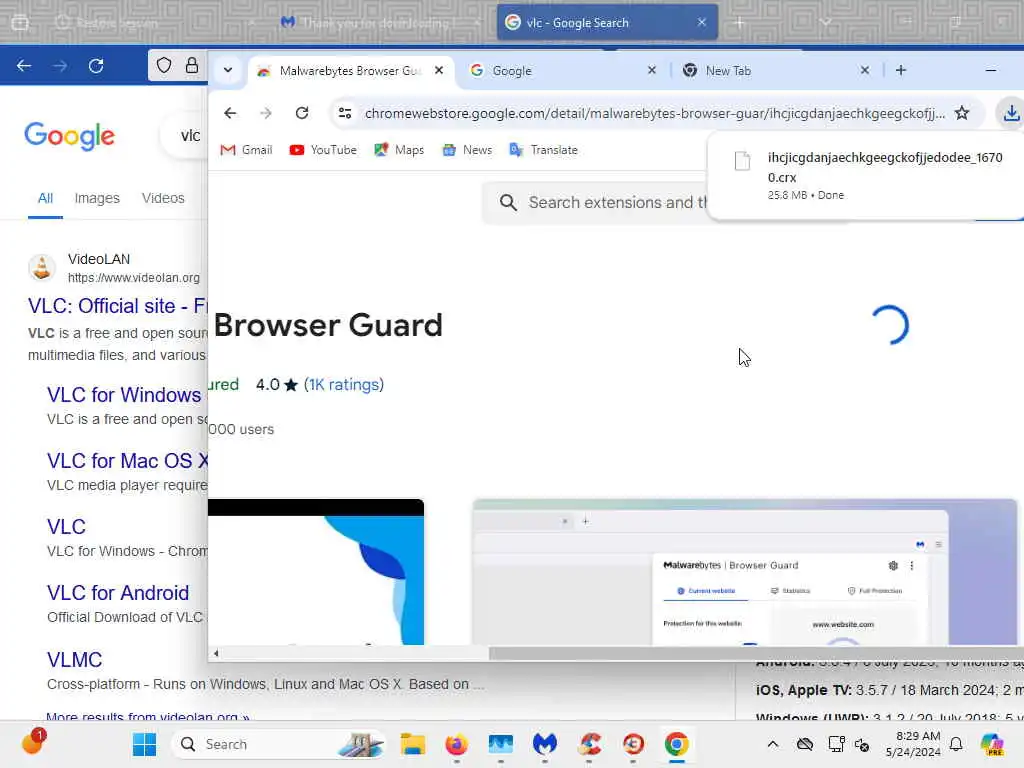Open Malwarebytes from taskbar
The width and height of the screenshot is (1024, 768).
coord(545,744)
